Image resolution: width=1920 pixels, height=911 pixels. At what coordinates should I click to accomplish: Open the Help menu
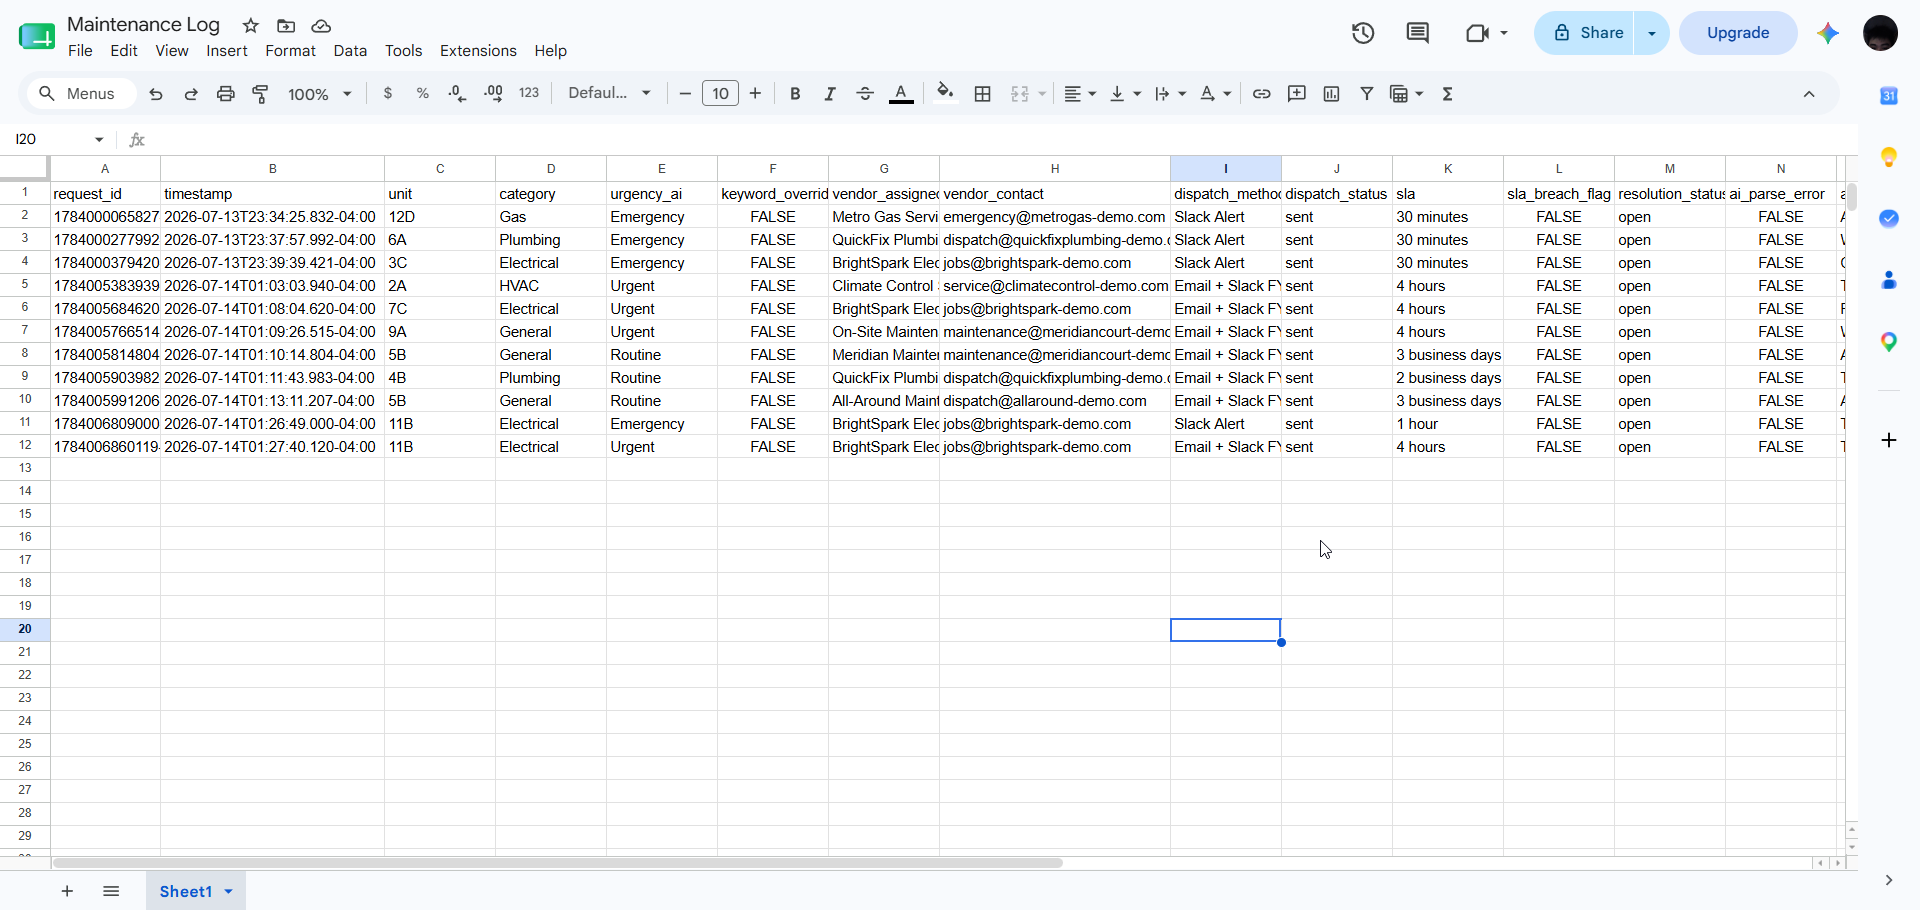coord(550,51)
